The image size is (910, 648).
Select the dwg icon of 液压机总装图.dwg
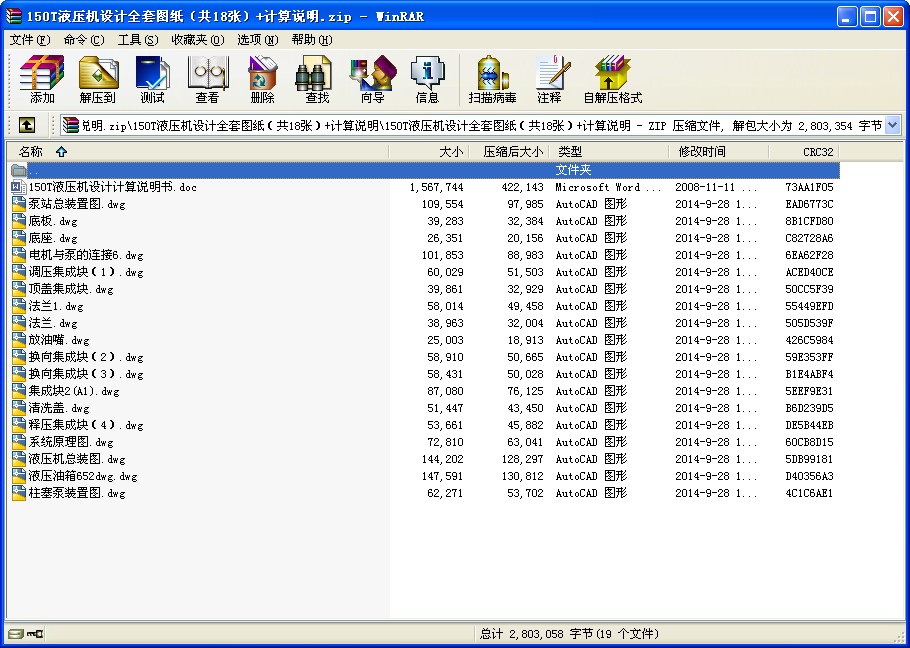coord(19,459)
